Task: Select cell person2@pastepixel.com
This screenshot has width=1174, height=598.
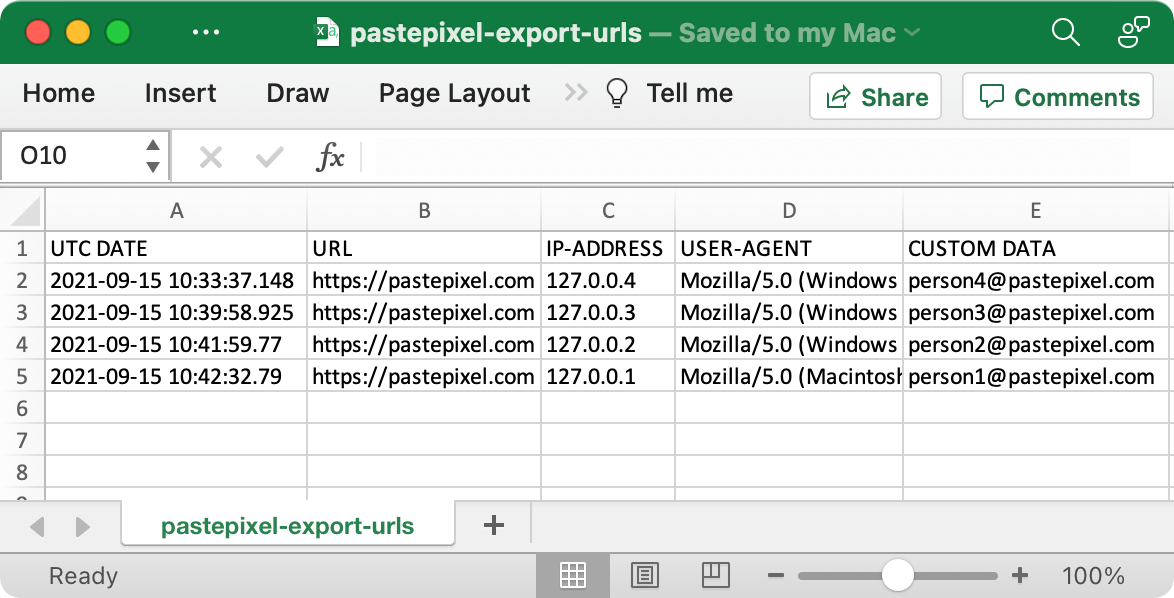Action: point(1035,344)
